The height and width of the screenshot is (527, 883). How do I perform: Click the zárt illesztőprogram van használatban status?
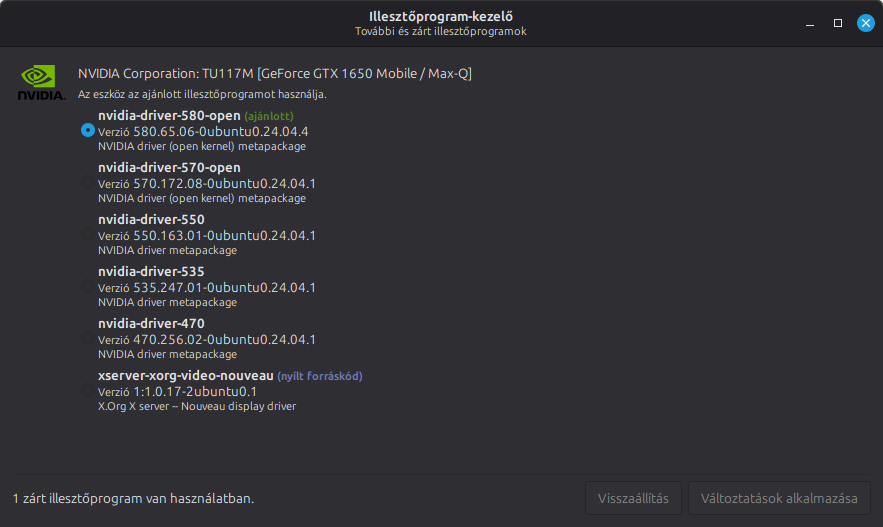click(133, 498)
